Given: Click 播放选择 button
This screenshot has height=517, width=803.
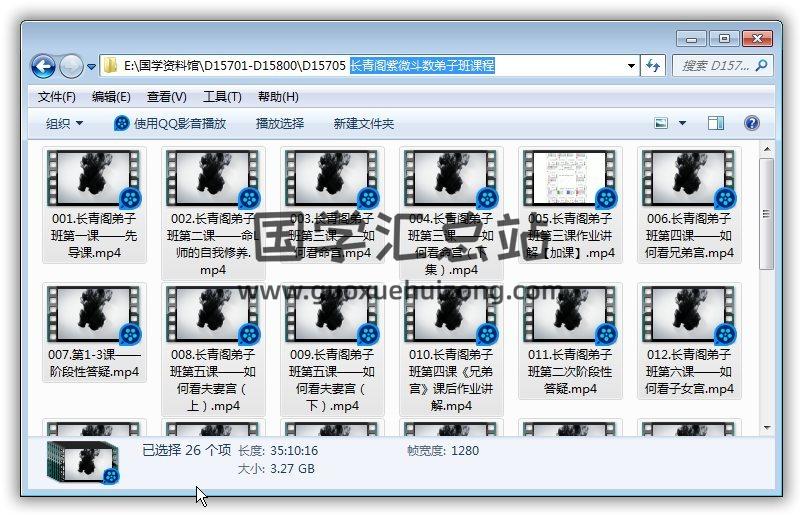Looking at the screenshot, I should click(280, 123).
